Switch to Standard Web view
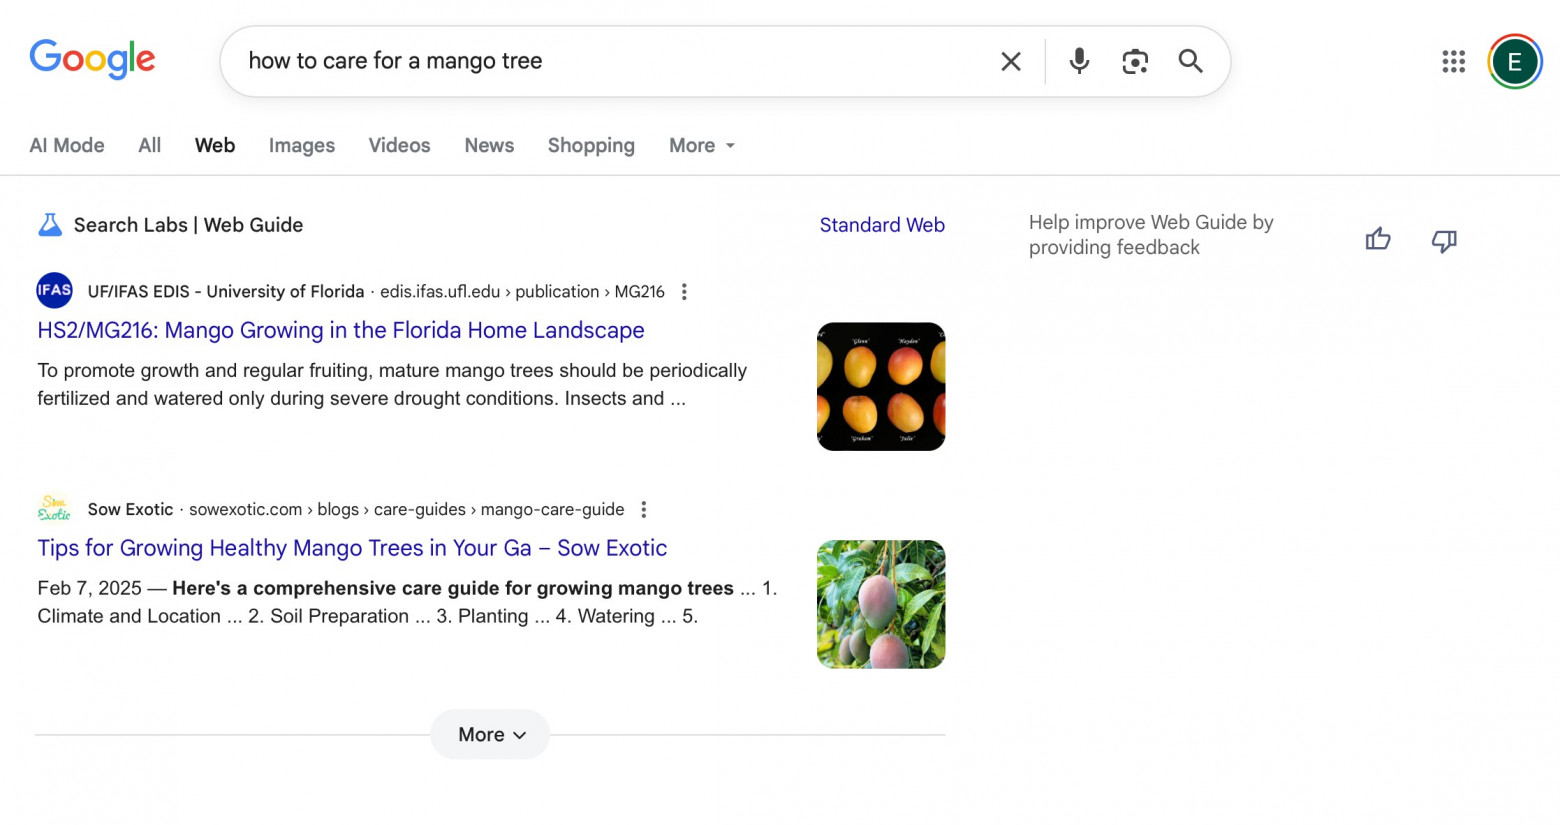Viewport: 1560px width, 825px height. point(881,224)
